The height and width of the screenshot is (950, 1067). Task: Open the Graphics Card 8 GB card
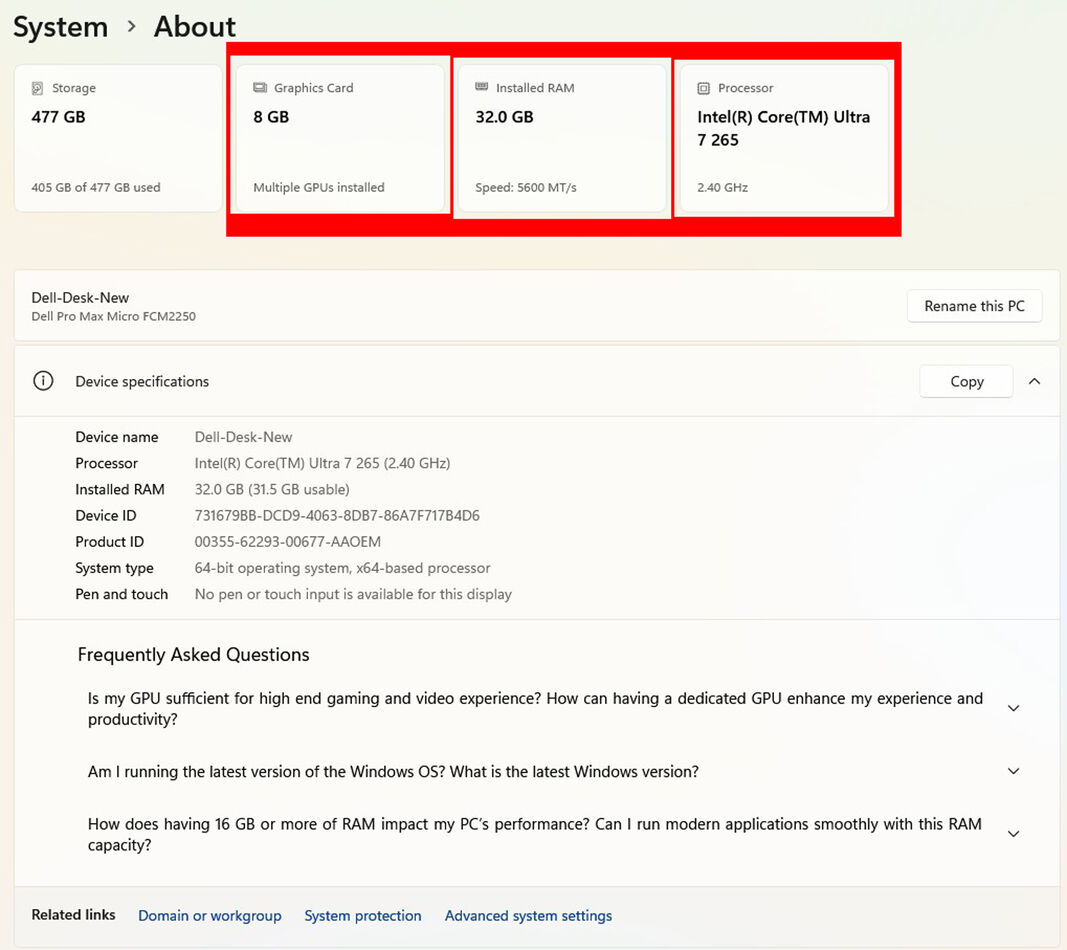[x=340, y=138]
